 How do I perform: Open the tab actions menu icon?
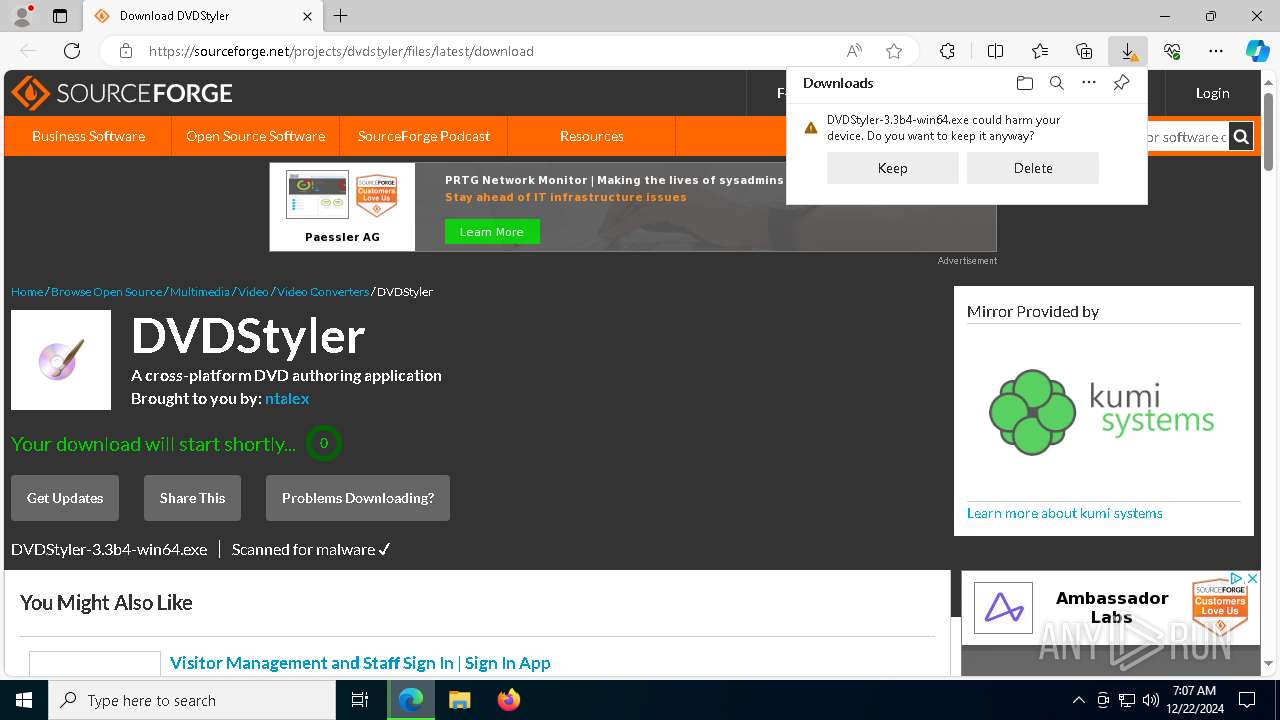tap(60, 16)
